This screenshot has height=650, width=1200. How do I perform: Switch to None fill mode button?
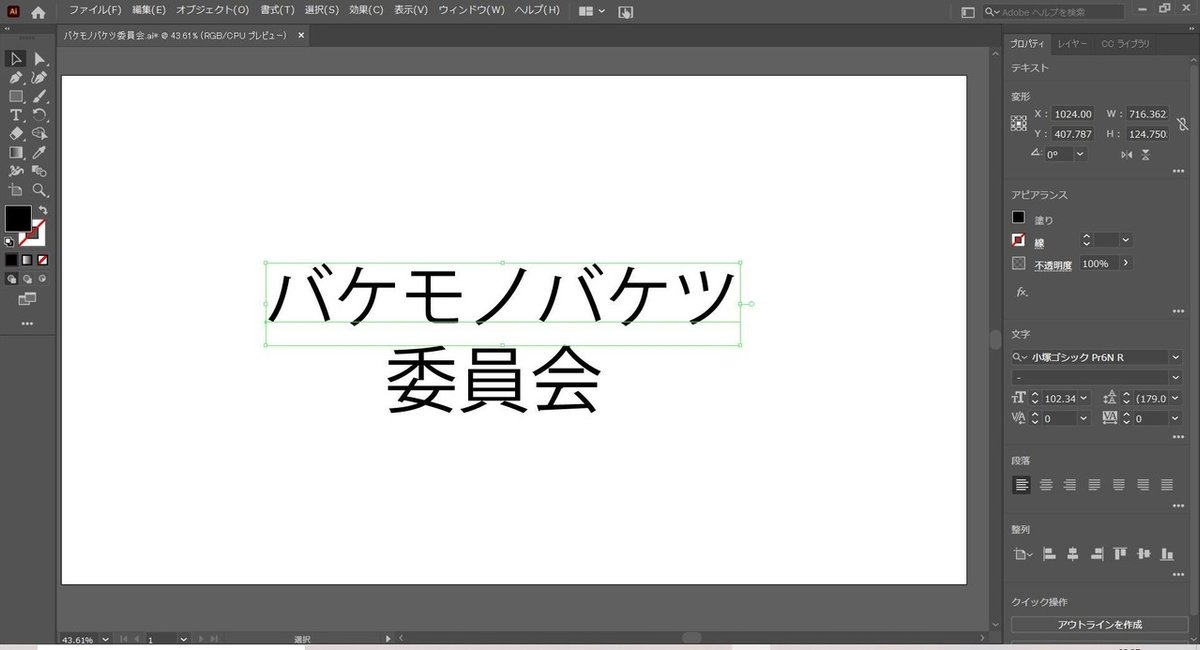pos(42,260)
